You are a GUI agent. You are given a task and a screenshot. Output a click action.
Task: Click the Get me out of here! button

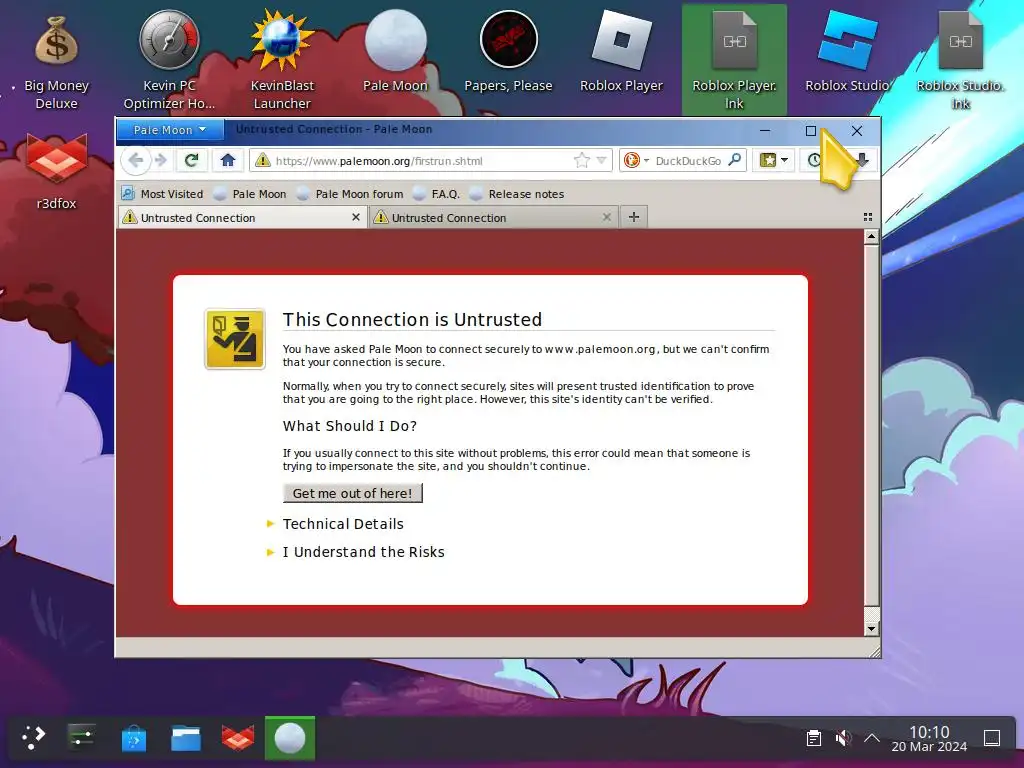point(353,493)
